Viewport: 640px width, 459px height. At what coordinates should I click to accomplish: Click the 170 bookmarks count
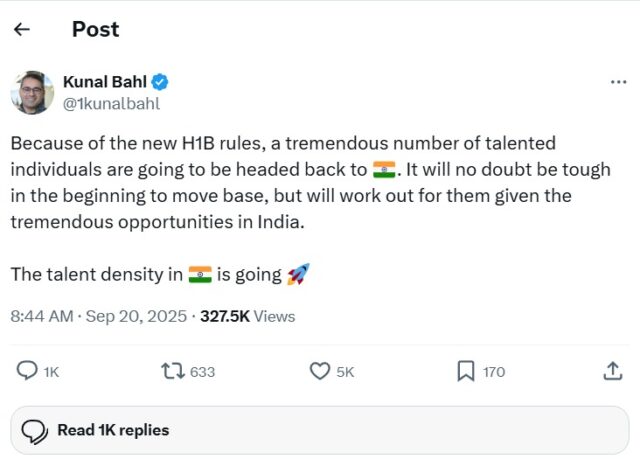pos(494,372)
